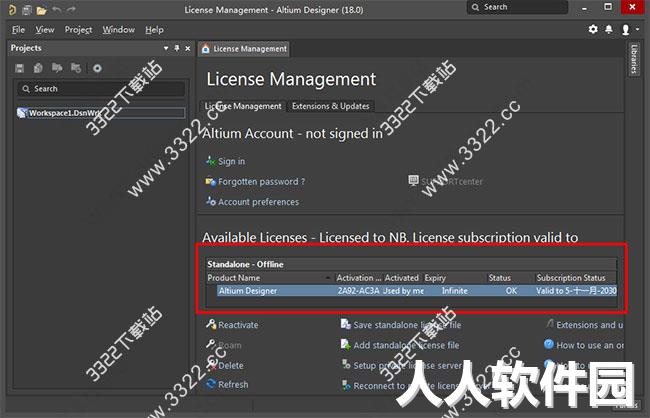Image resolution: width=650 pixels, height=418 pixels.
Task: Click the Reconnect to private license server icon
Action: [346, 385]
